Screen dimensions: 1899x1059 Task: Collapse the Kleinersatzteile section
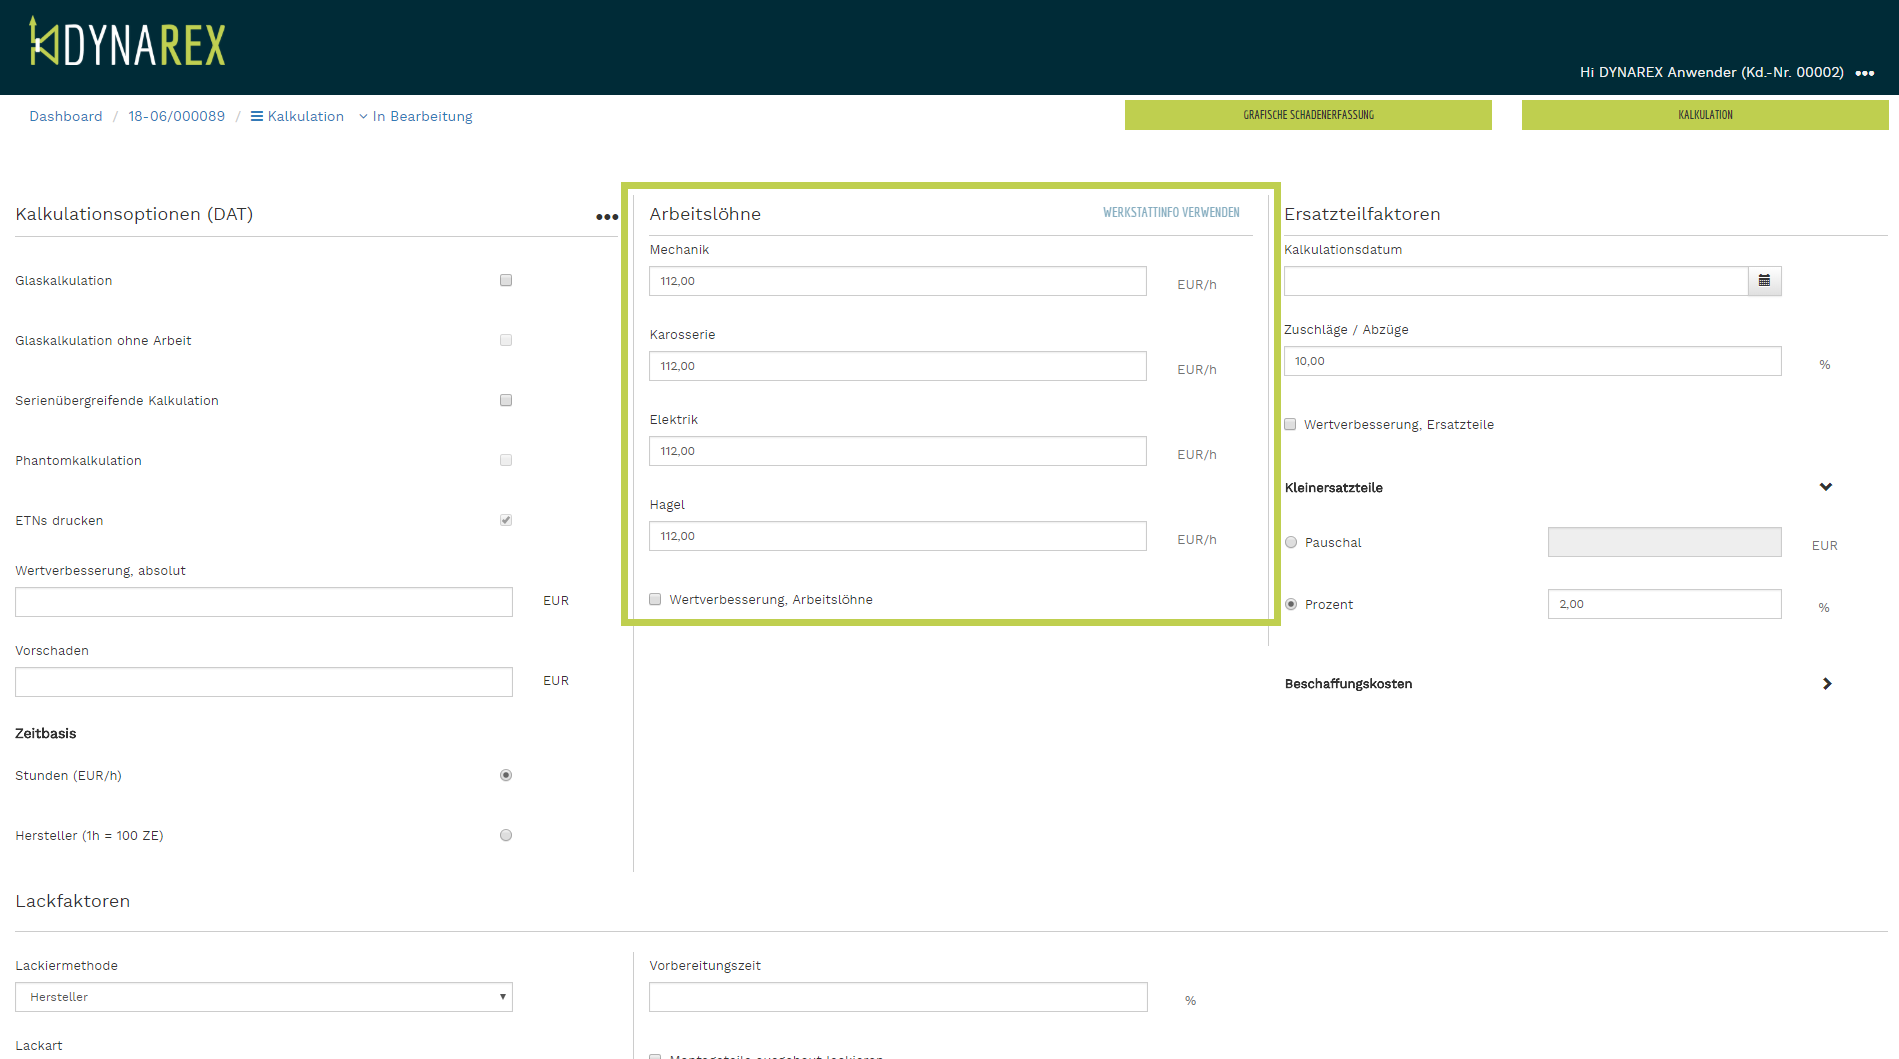[x=1826, y=487]
